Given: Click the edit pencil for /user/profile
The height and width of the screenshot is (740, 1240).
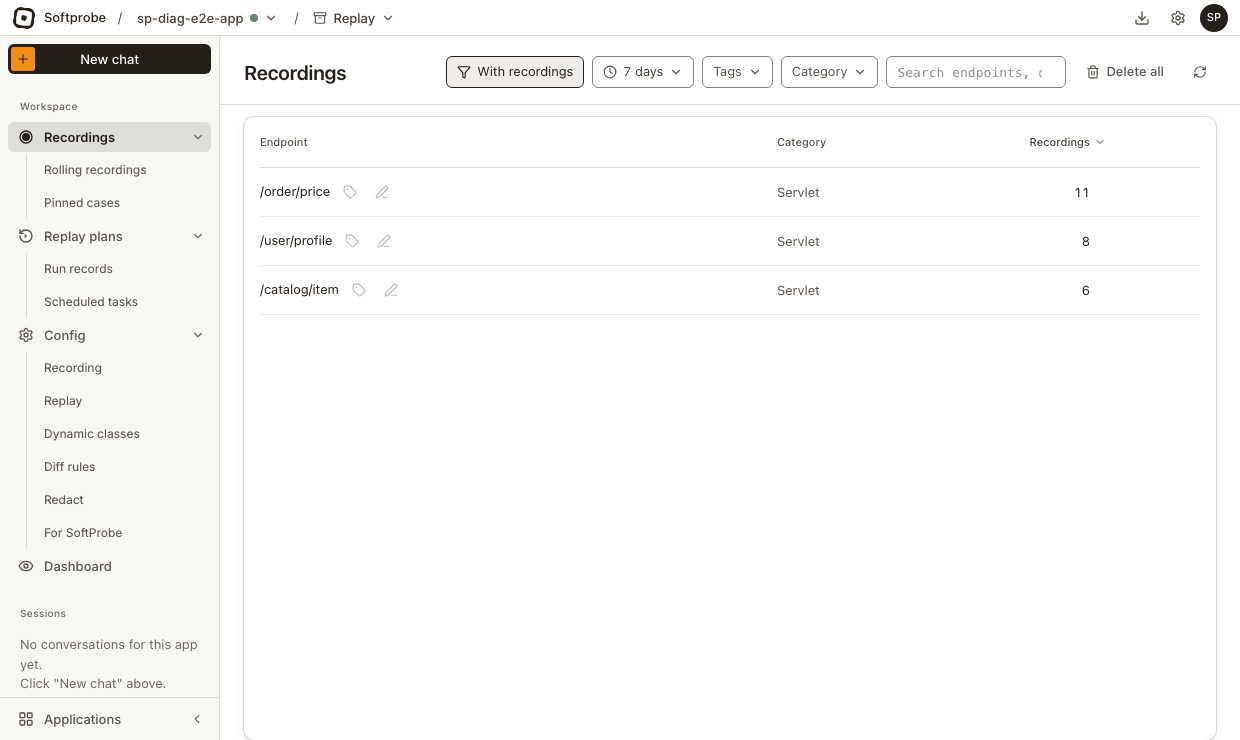Looking at the screenshot, I should pos(384,241).
